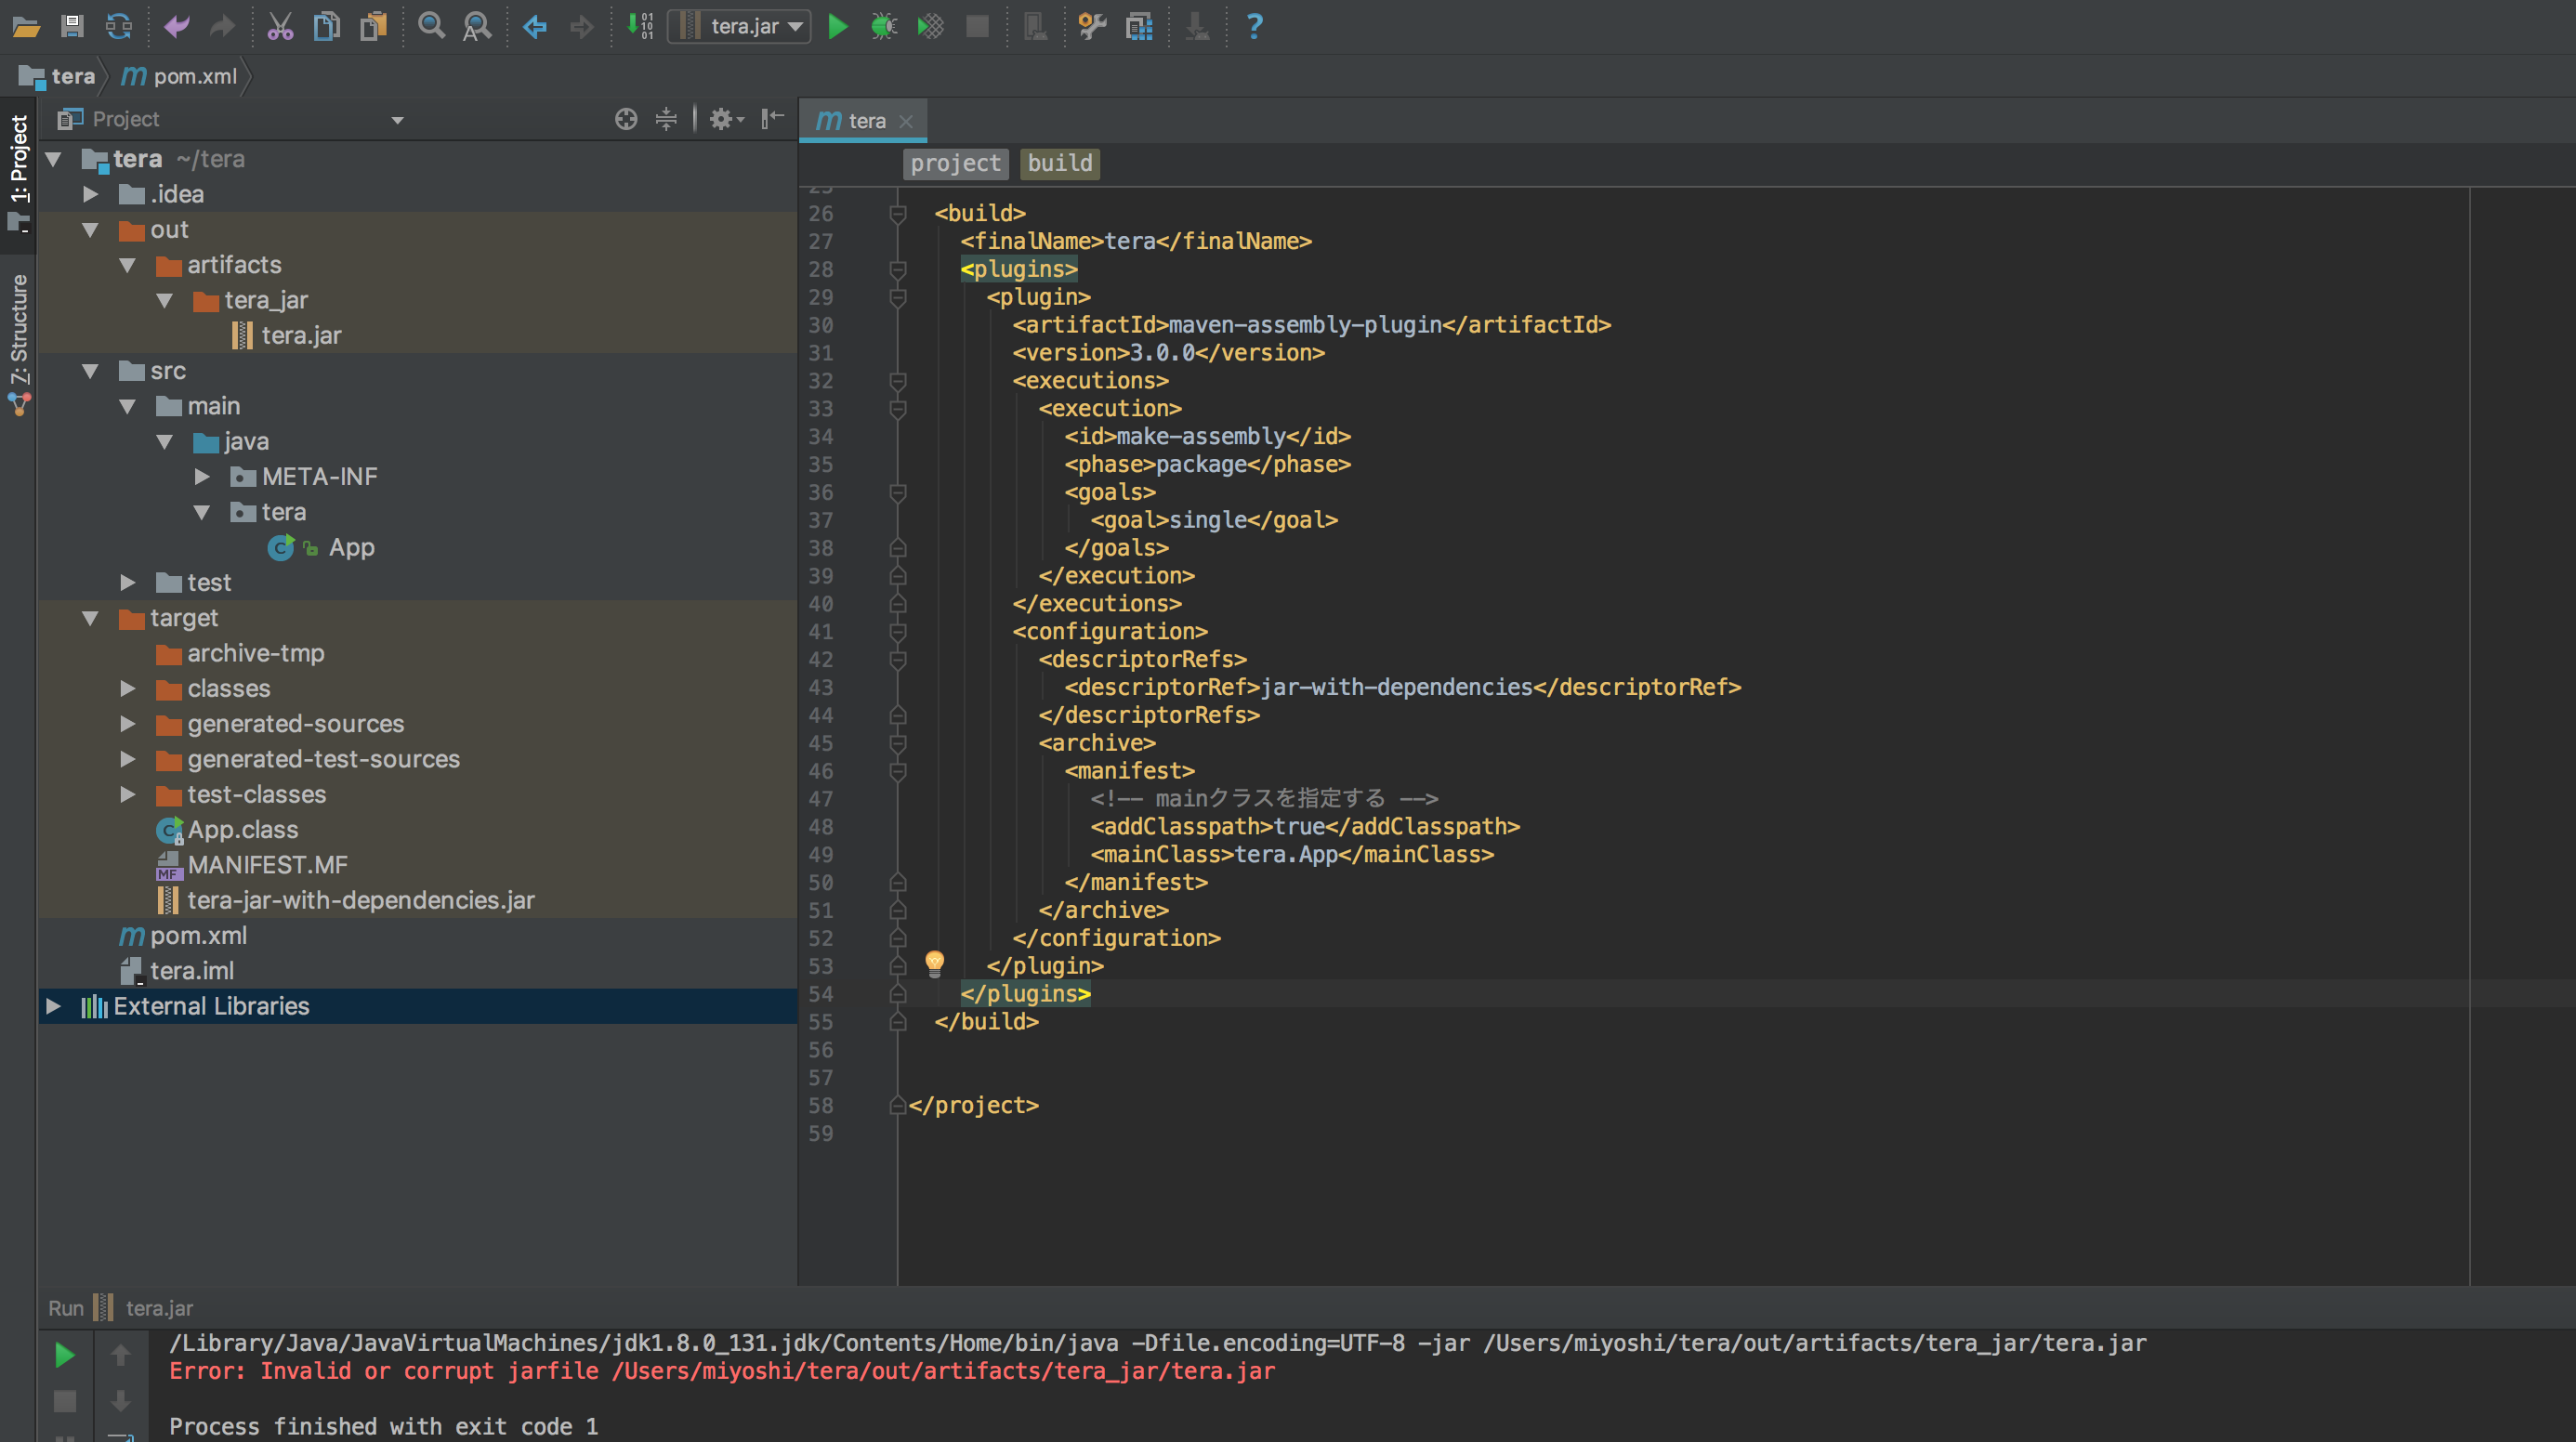Click the green Run button in toolbar

click(x=838, y=26)
